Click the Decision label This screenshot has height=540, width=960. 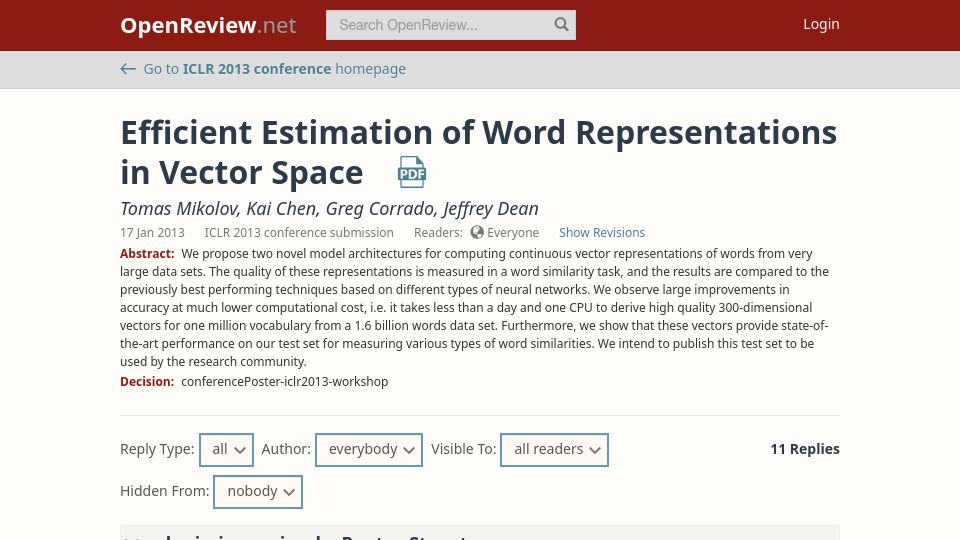coord(147,381)
